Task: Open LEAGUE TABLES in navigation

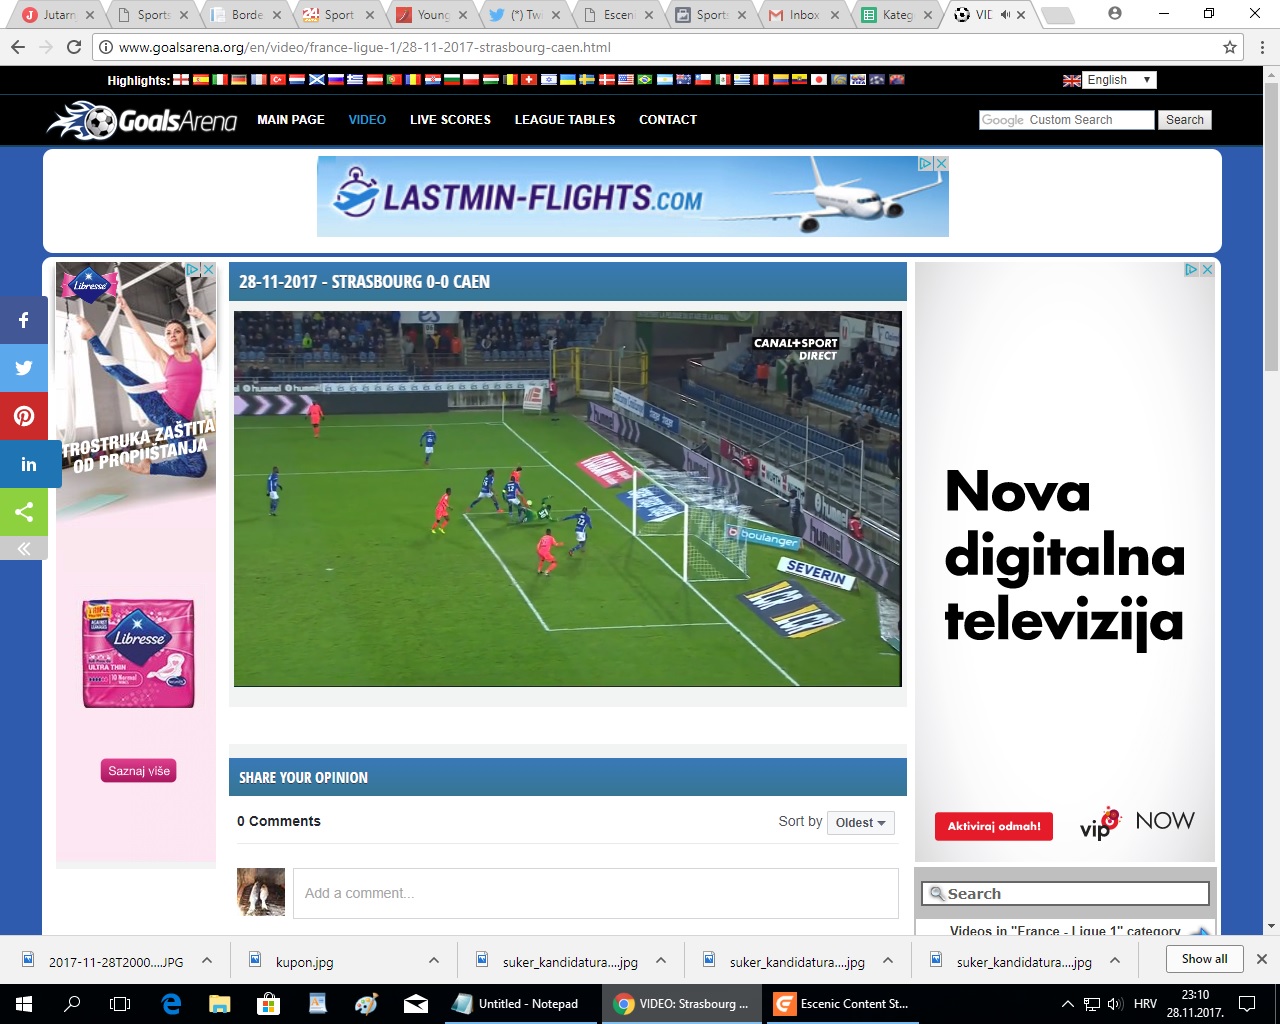Action: (x=565, y=120)
